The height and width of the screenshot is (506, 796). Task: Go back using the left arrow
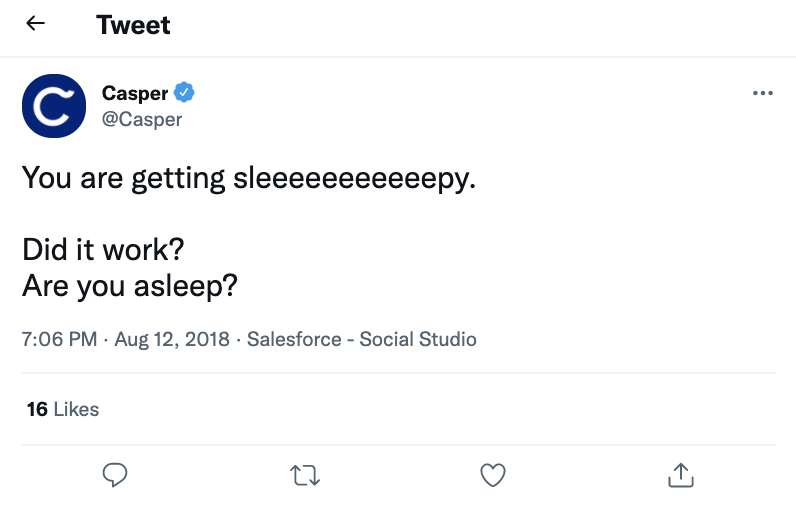tap(36, 24)
